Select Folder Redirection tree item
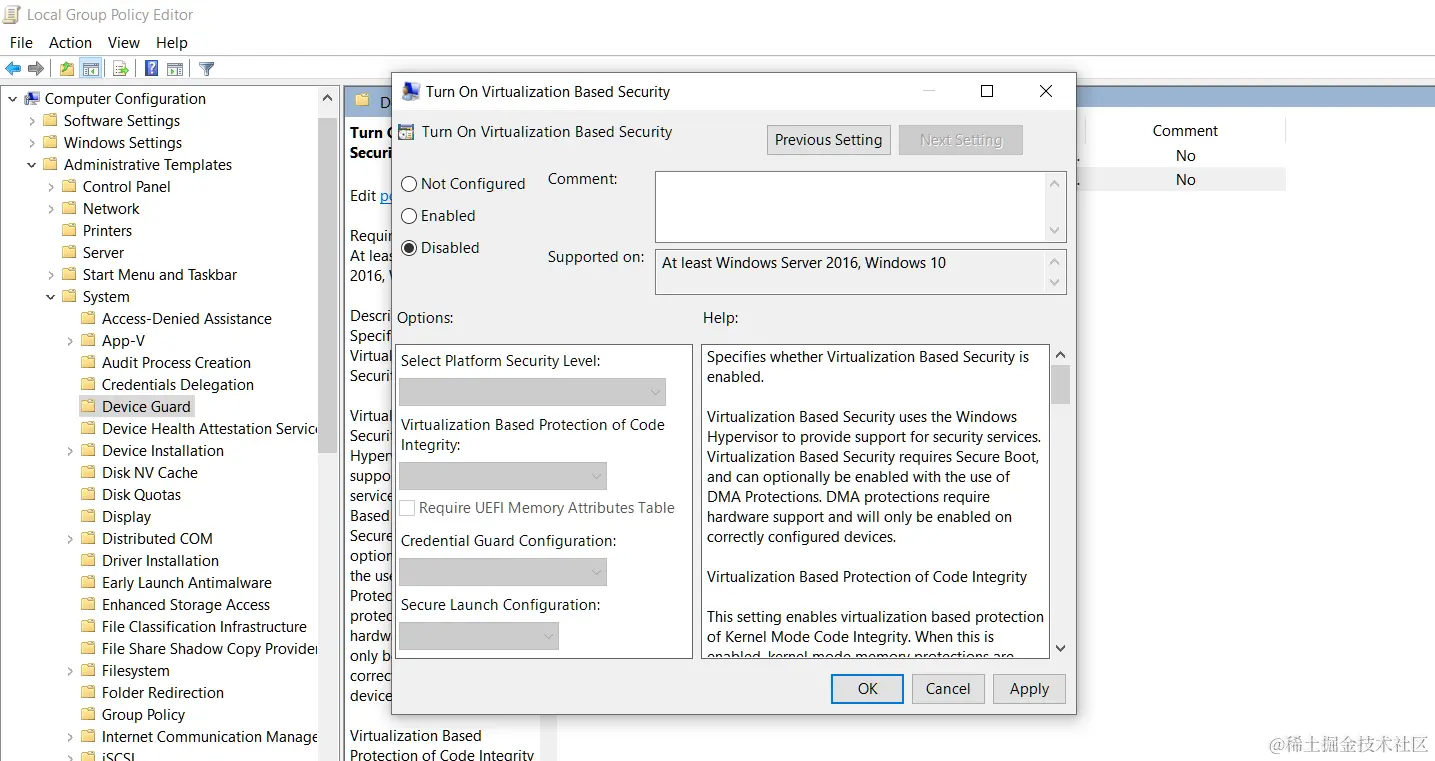 tap(163, 693)
